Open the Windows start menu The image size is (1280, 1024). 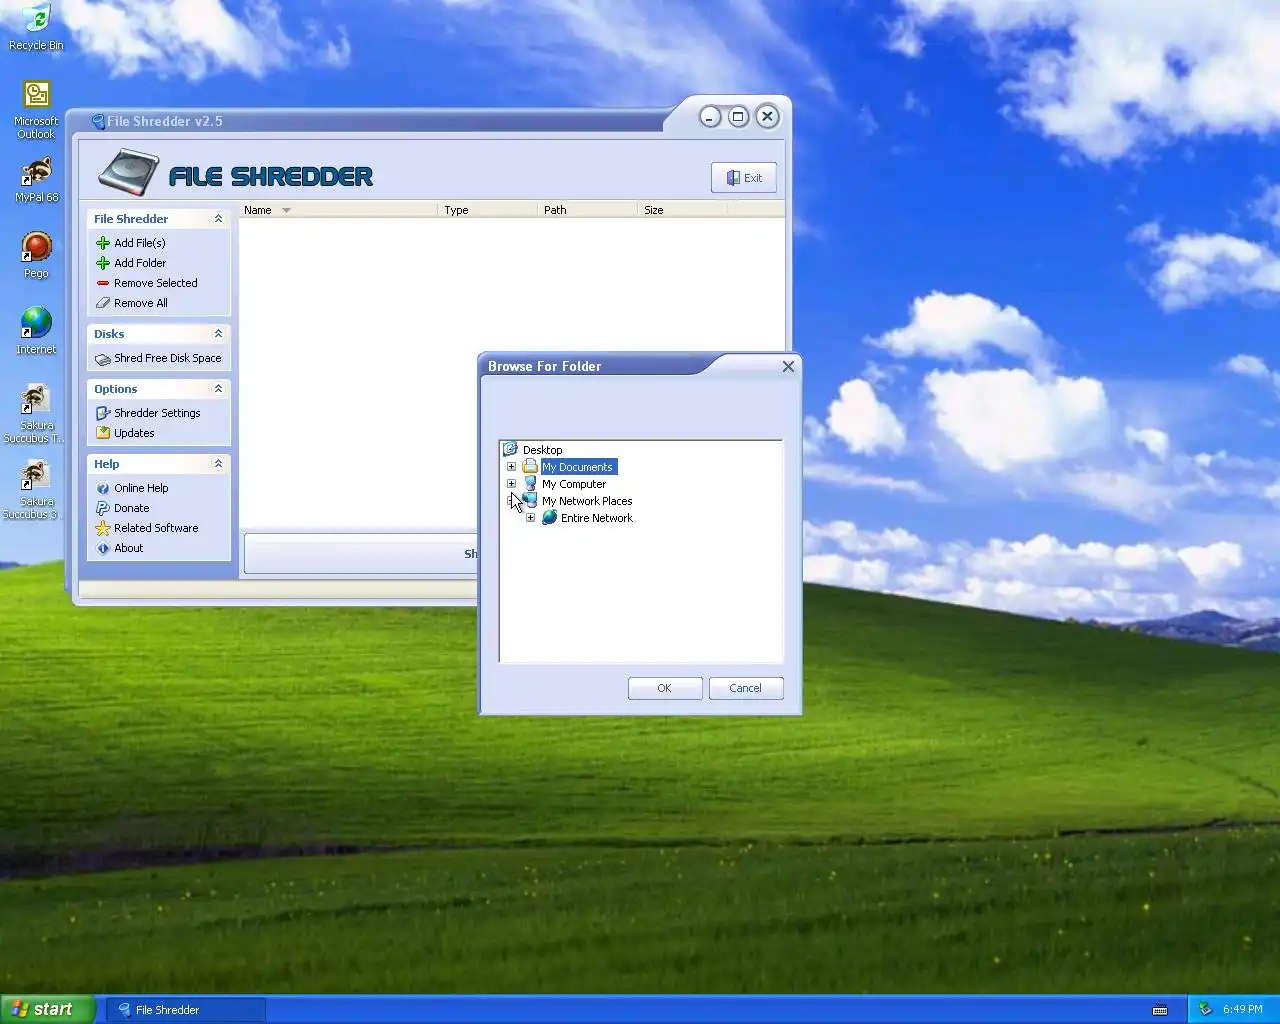pyautogui.click(x=48, y=1009)
